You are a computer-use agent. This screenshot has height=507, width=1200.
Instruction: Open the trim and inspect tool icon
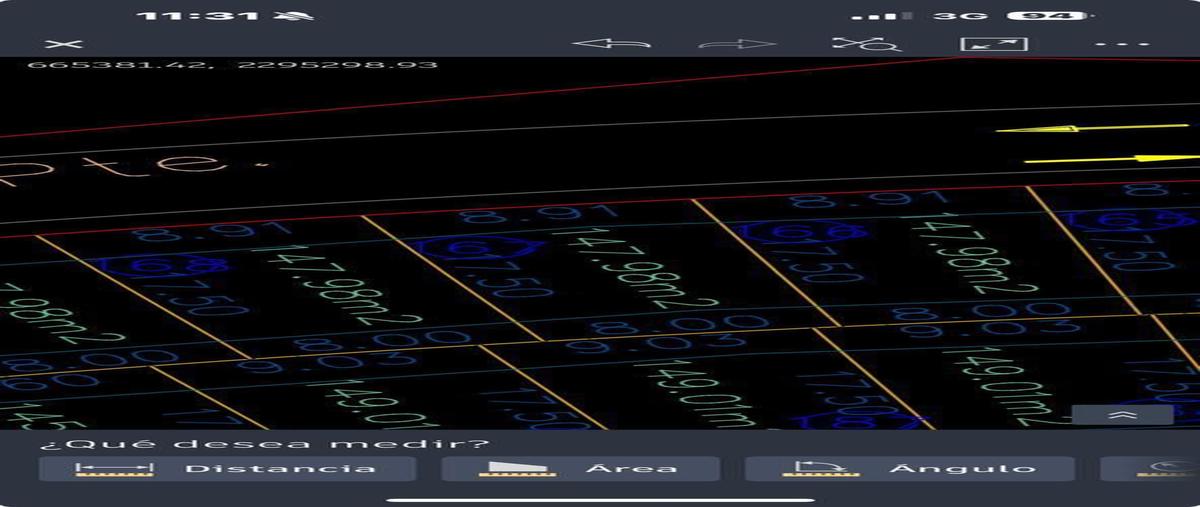[x=866, y=44]
